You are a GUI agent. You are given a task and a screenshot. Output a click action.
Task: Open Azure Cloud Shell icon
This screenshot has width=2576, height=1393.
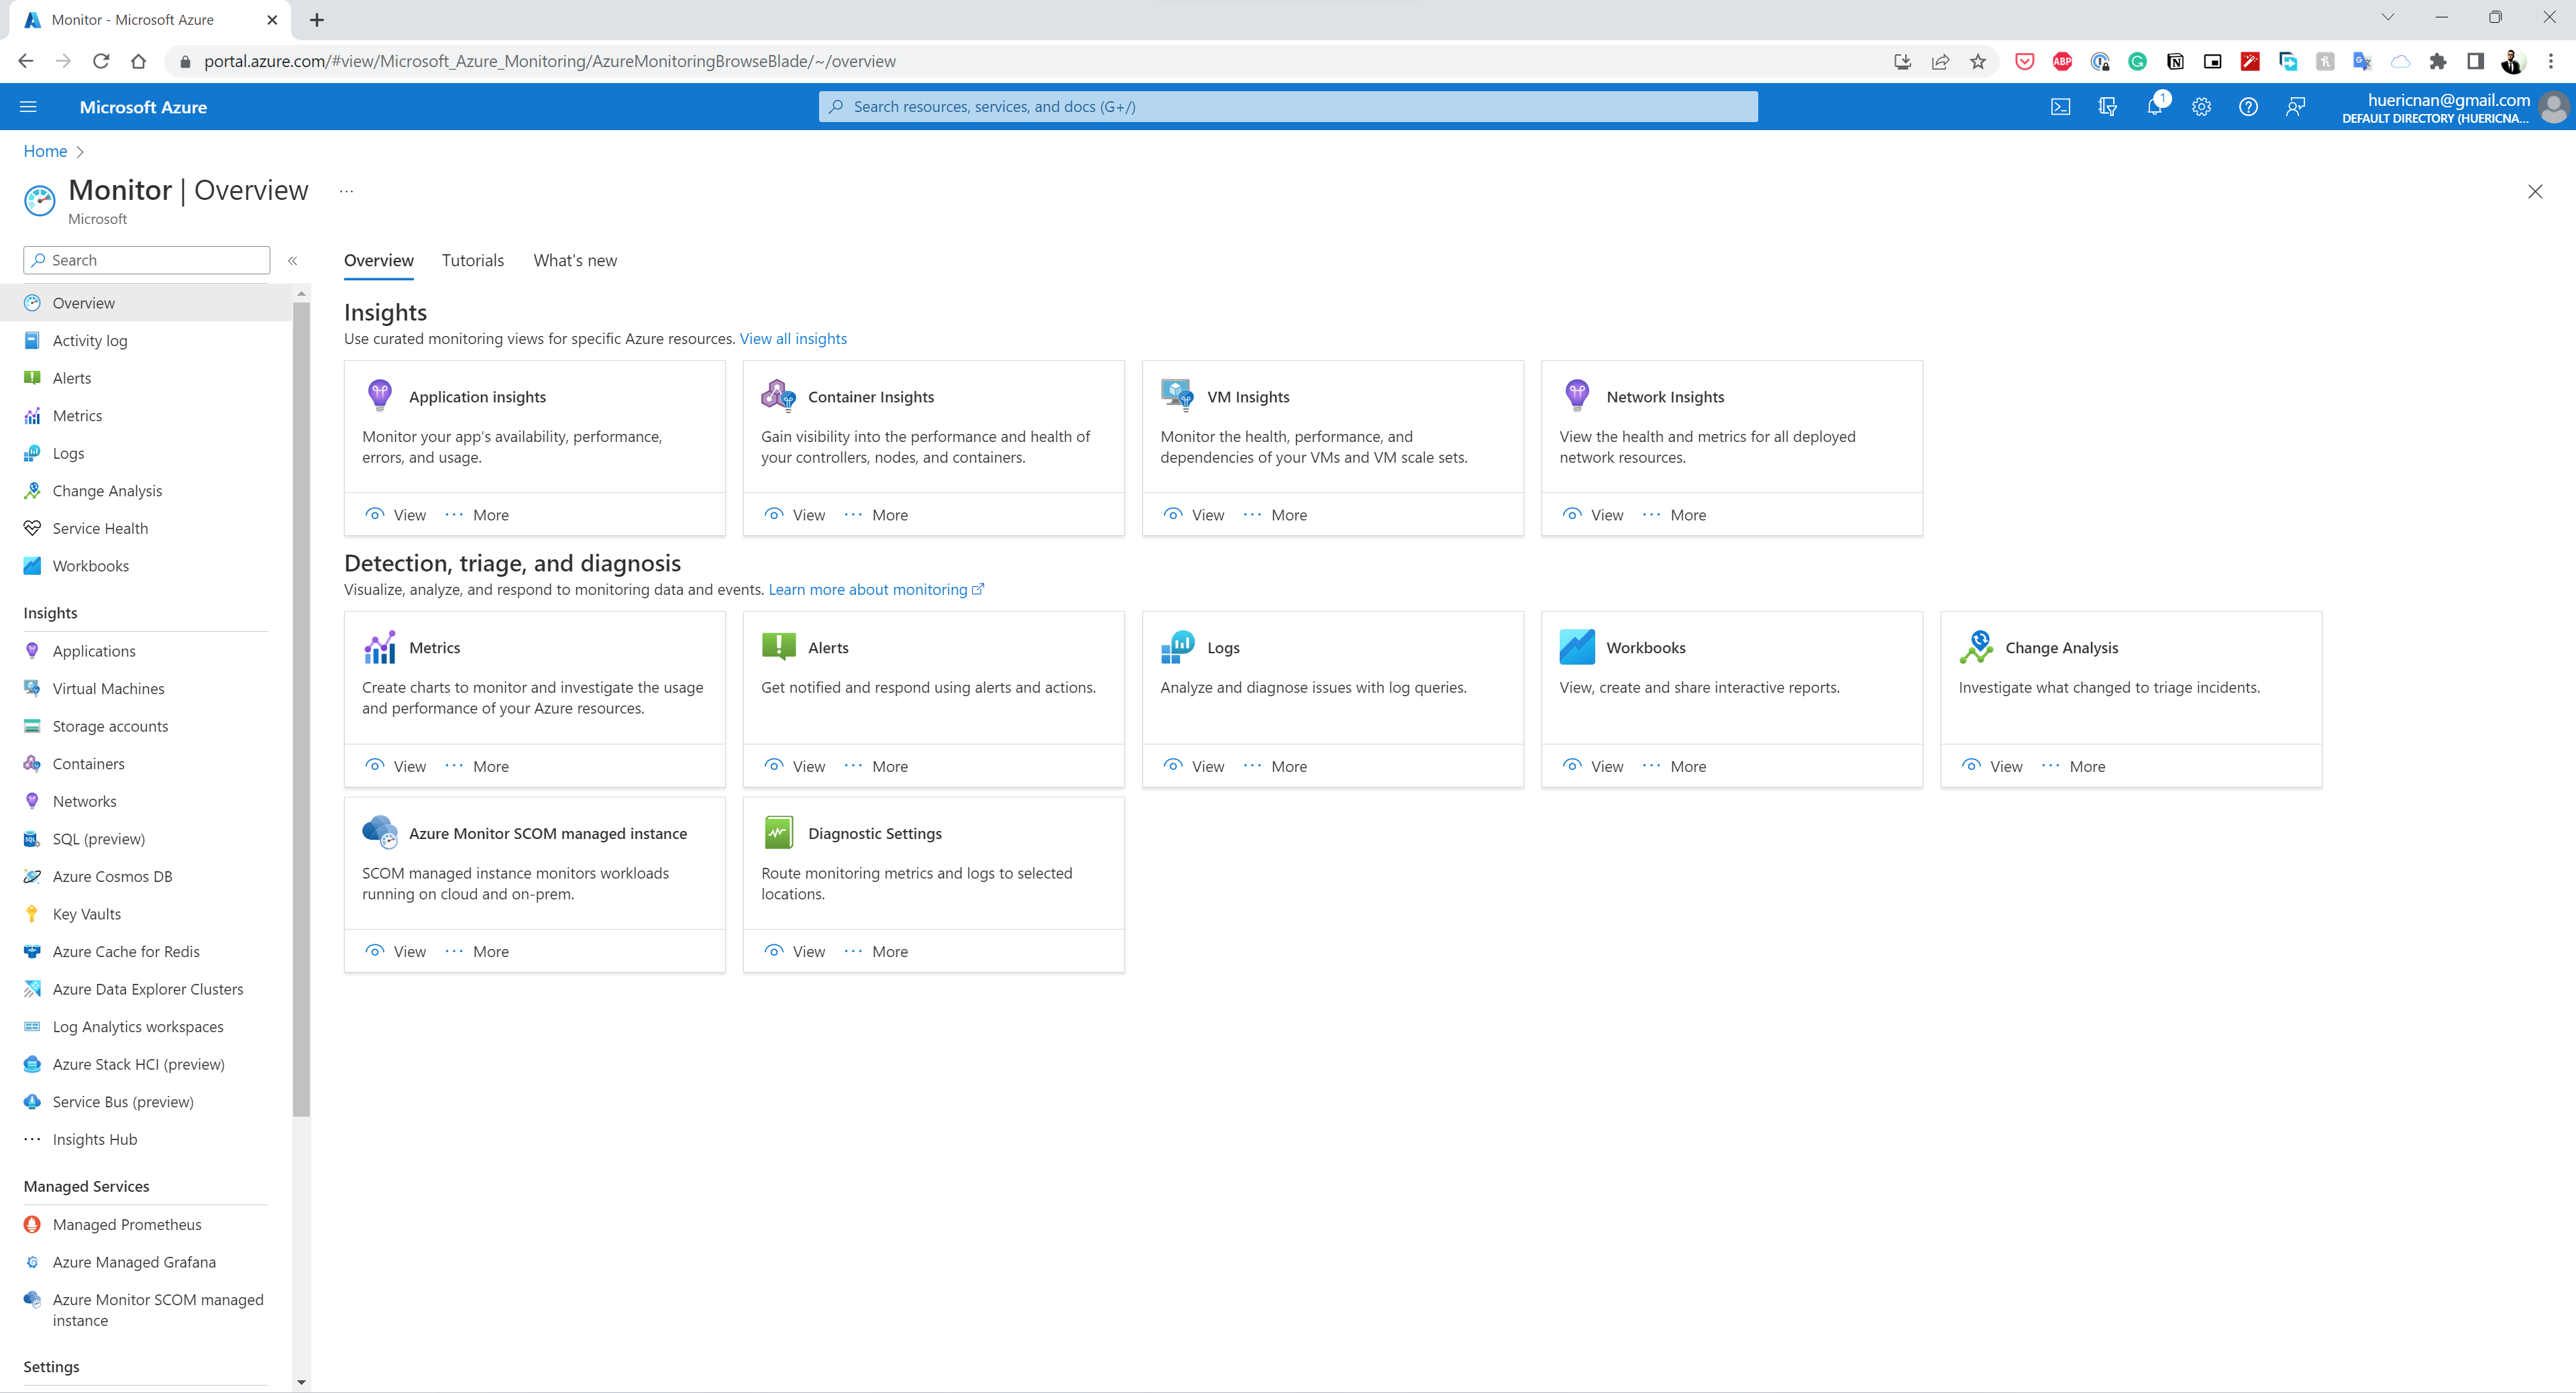tap(2060, 107)
